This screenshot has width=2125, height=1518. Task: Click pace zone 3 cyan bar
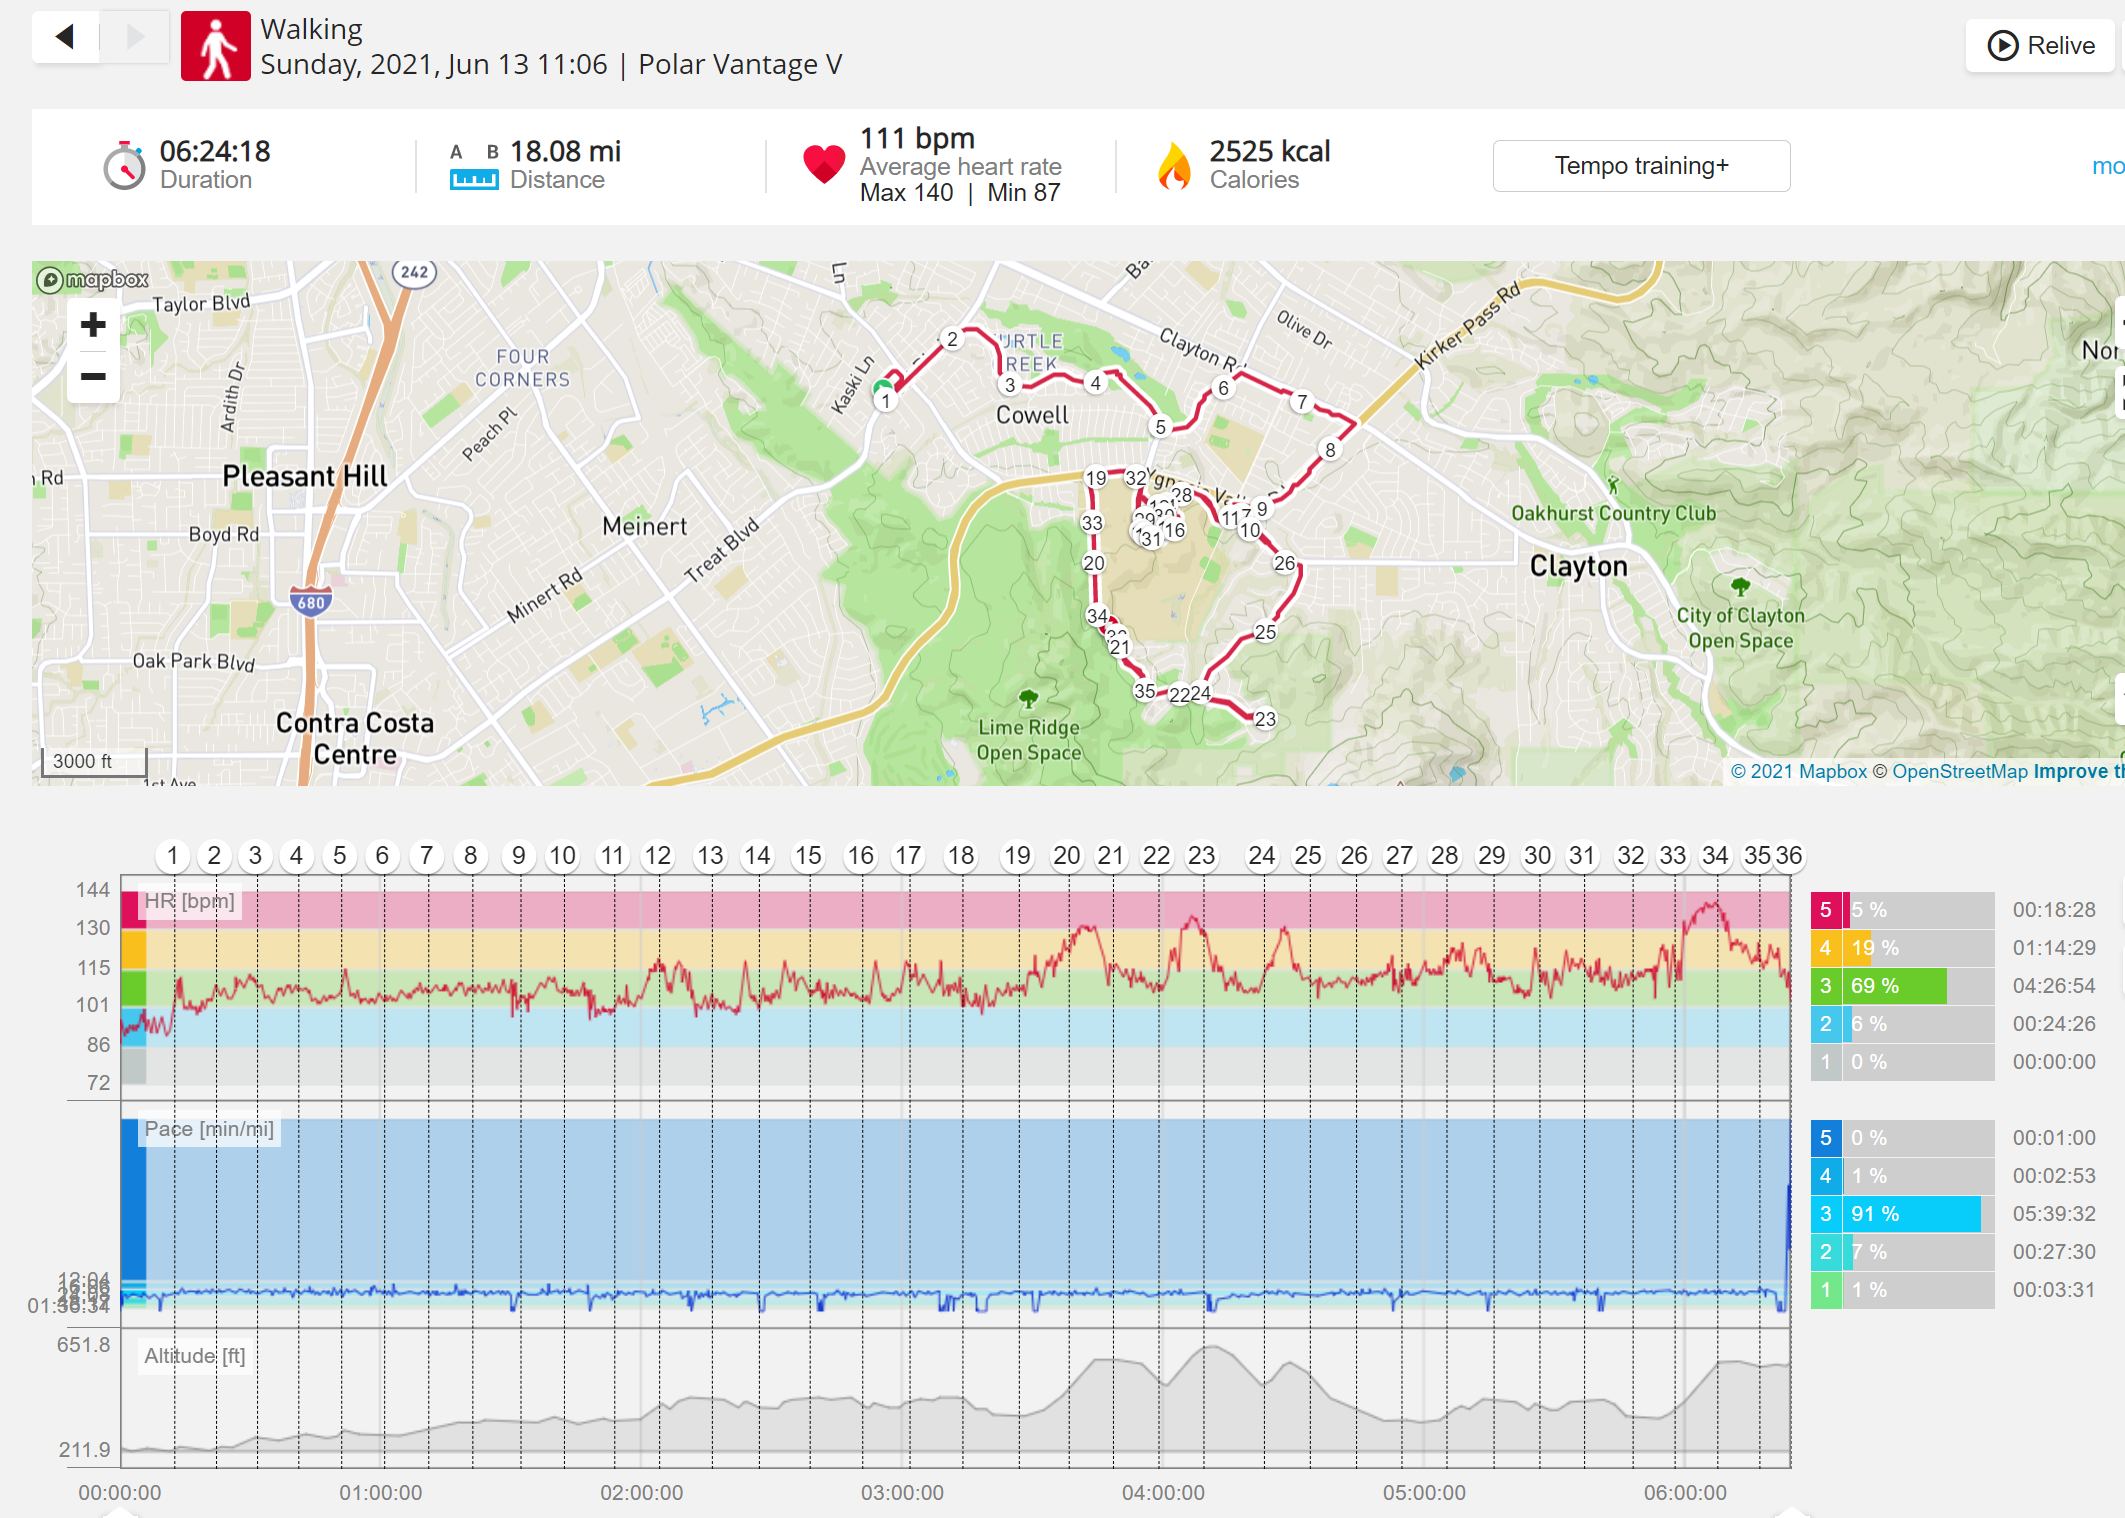click(1912, 1214)
